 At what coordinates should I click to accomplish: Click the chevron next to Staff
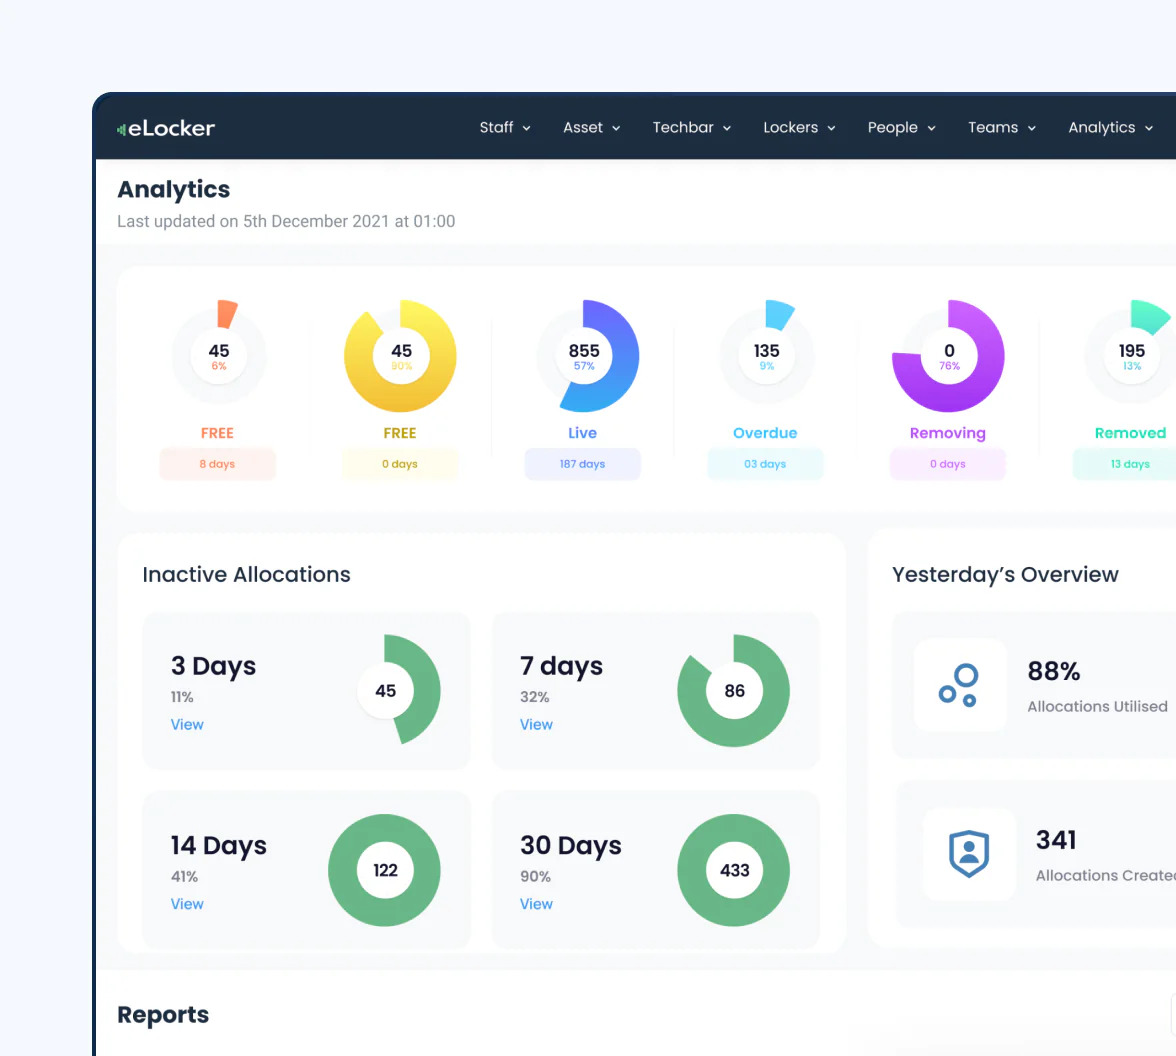pos(526,128)
